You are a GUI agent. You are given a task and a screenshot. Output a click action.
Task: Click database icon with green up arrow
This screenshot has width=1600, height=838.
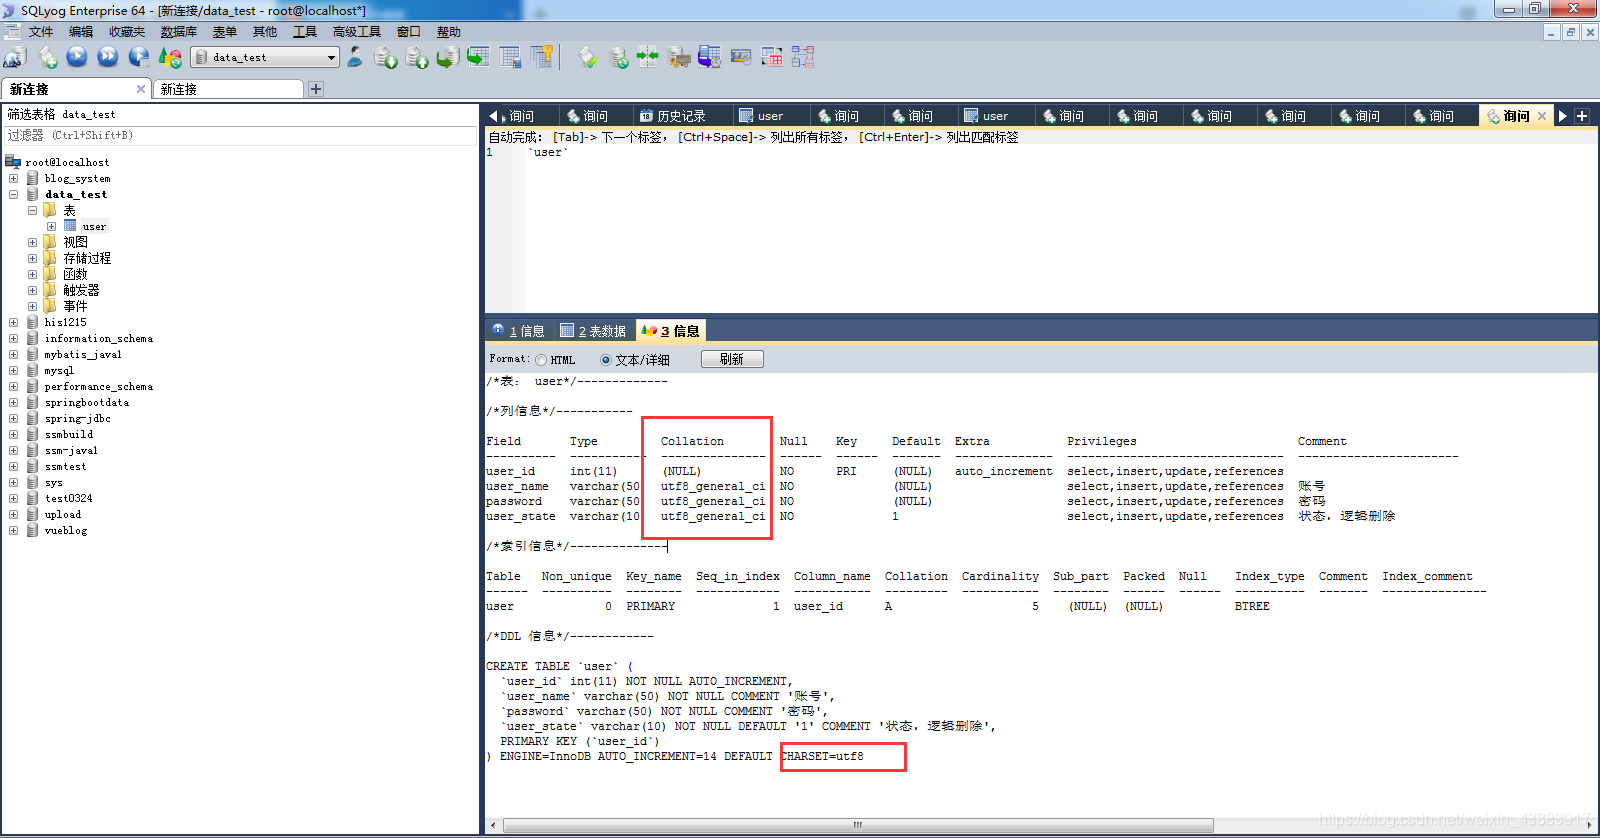(x=417, y=58)
